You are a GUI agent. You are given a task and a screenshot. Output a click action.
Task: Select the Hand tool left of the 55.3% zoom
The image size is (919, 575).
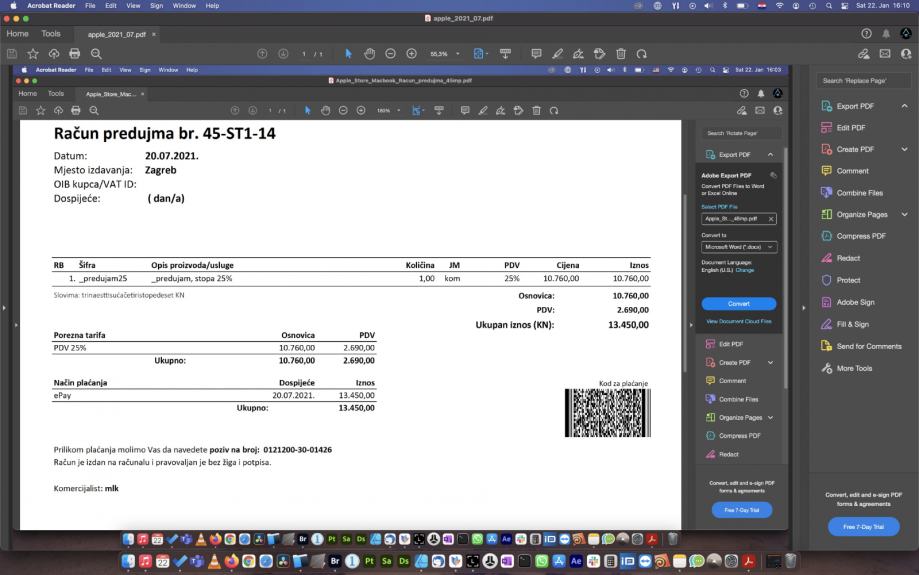point(369,53)
